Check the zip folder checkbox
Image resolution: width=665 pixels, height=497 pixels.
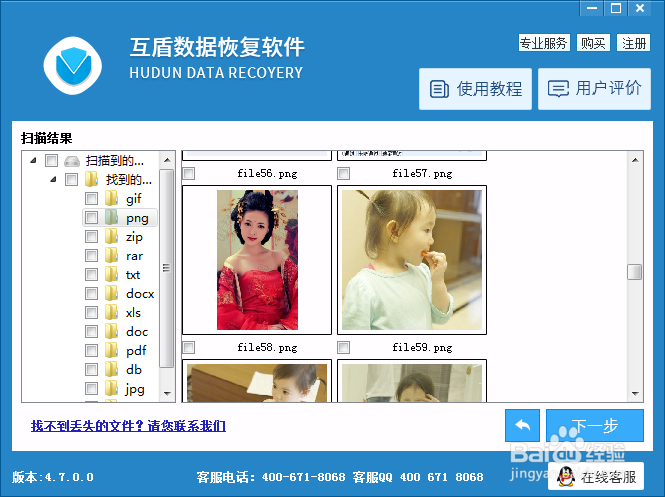(91, 236)
